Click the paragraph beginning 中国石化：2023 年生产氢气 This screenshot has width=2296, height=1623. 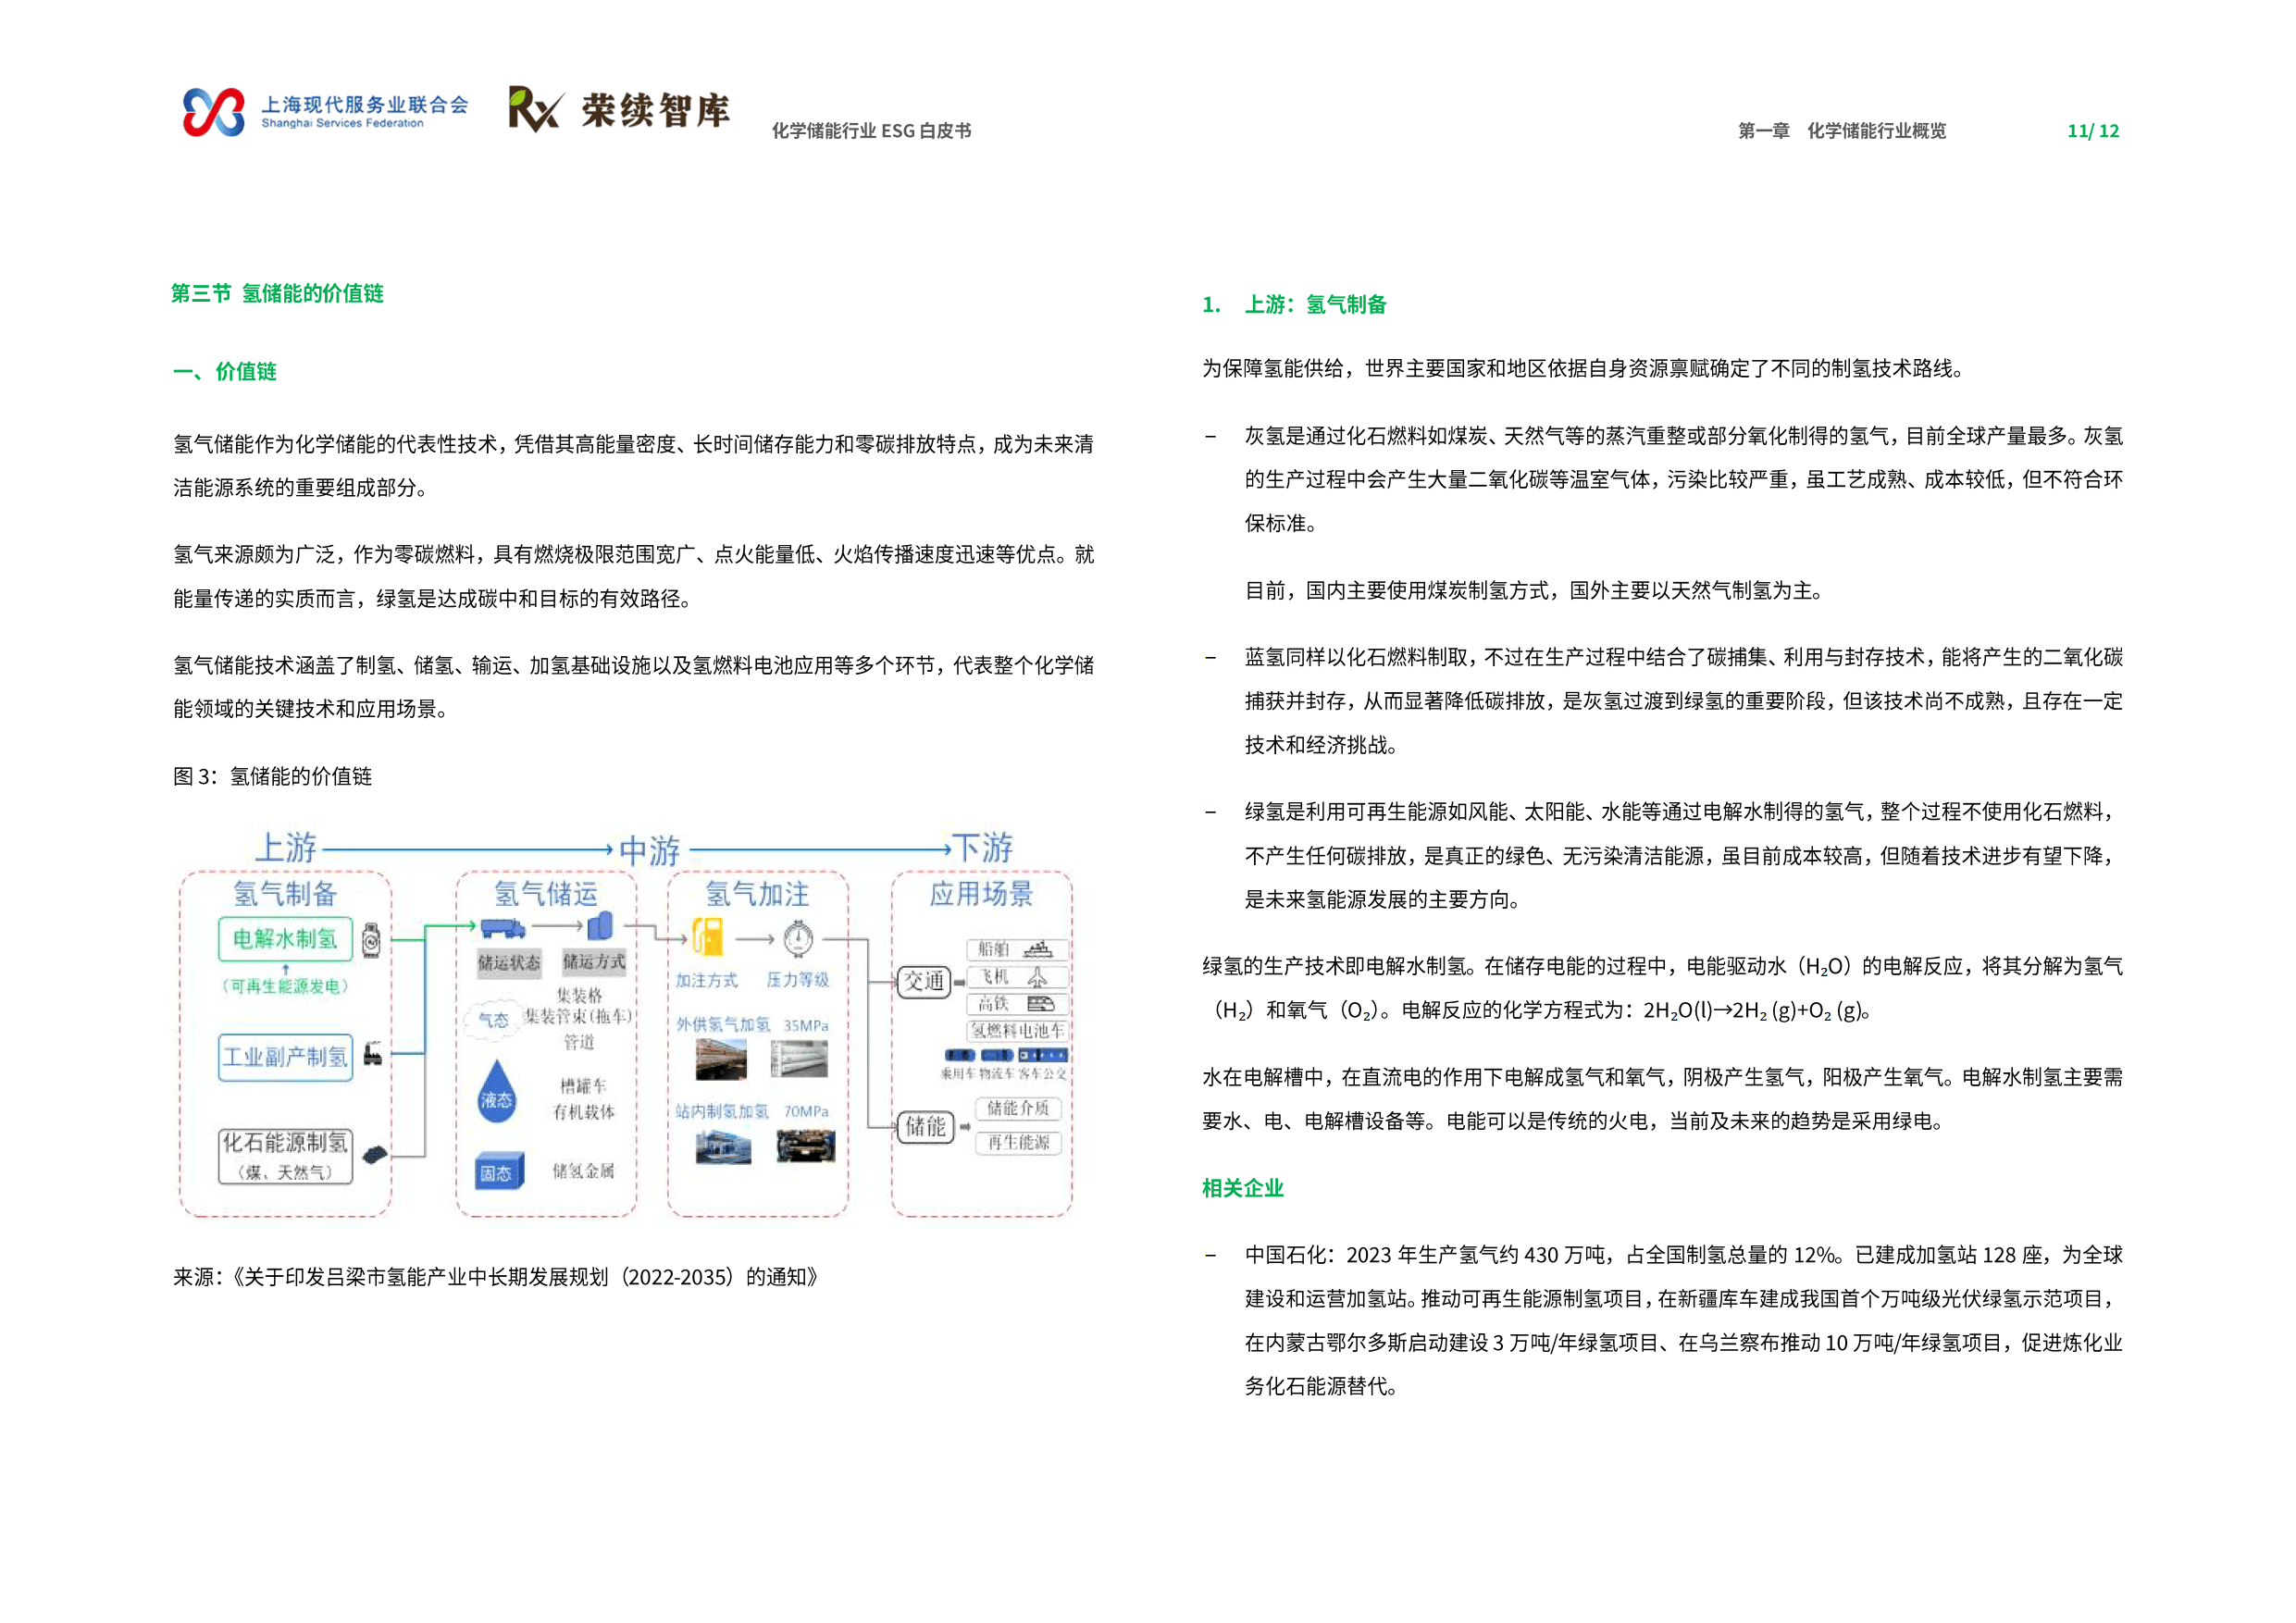coord(1683,1320)
